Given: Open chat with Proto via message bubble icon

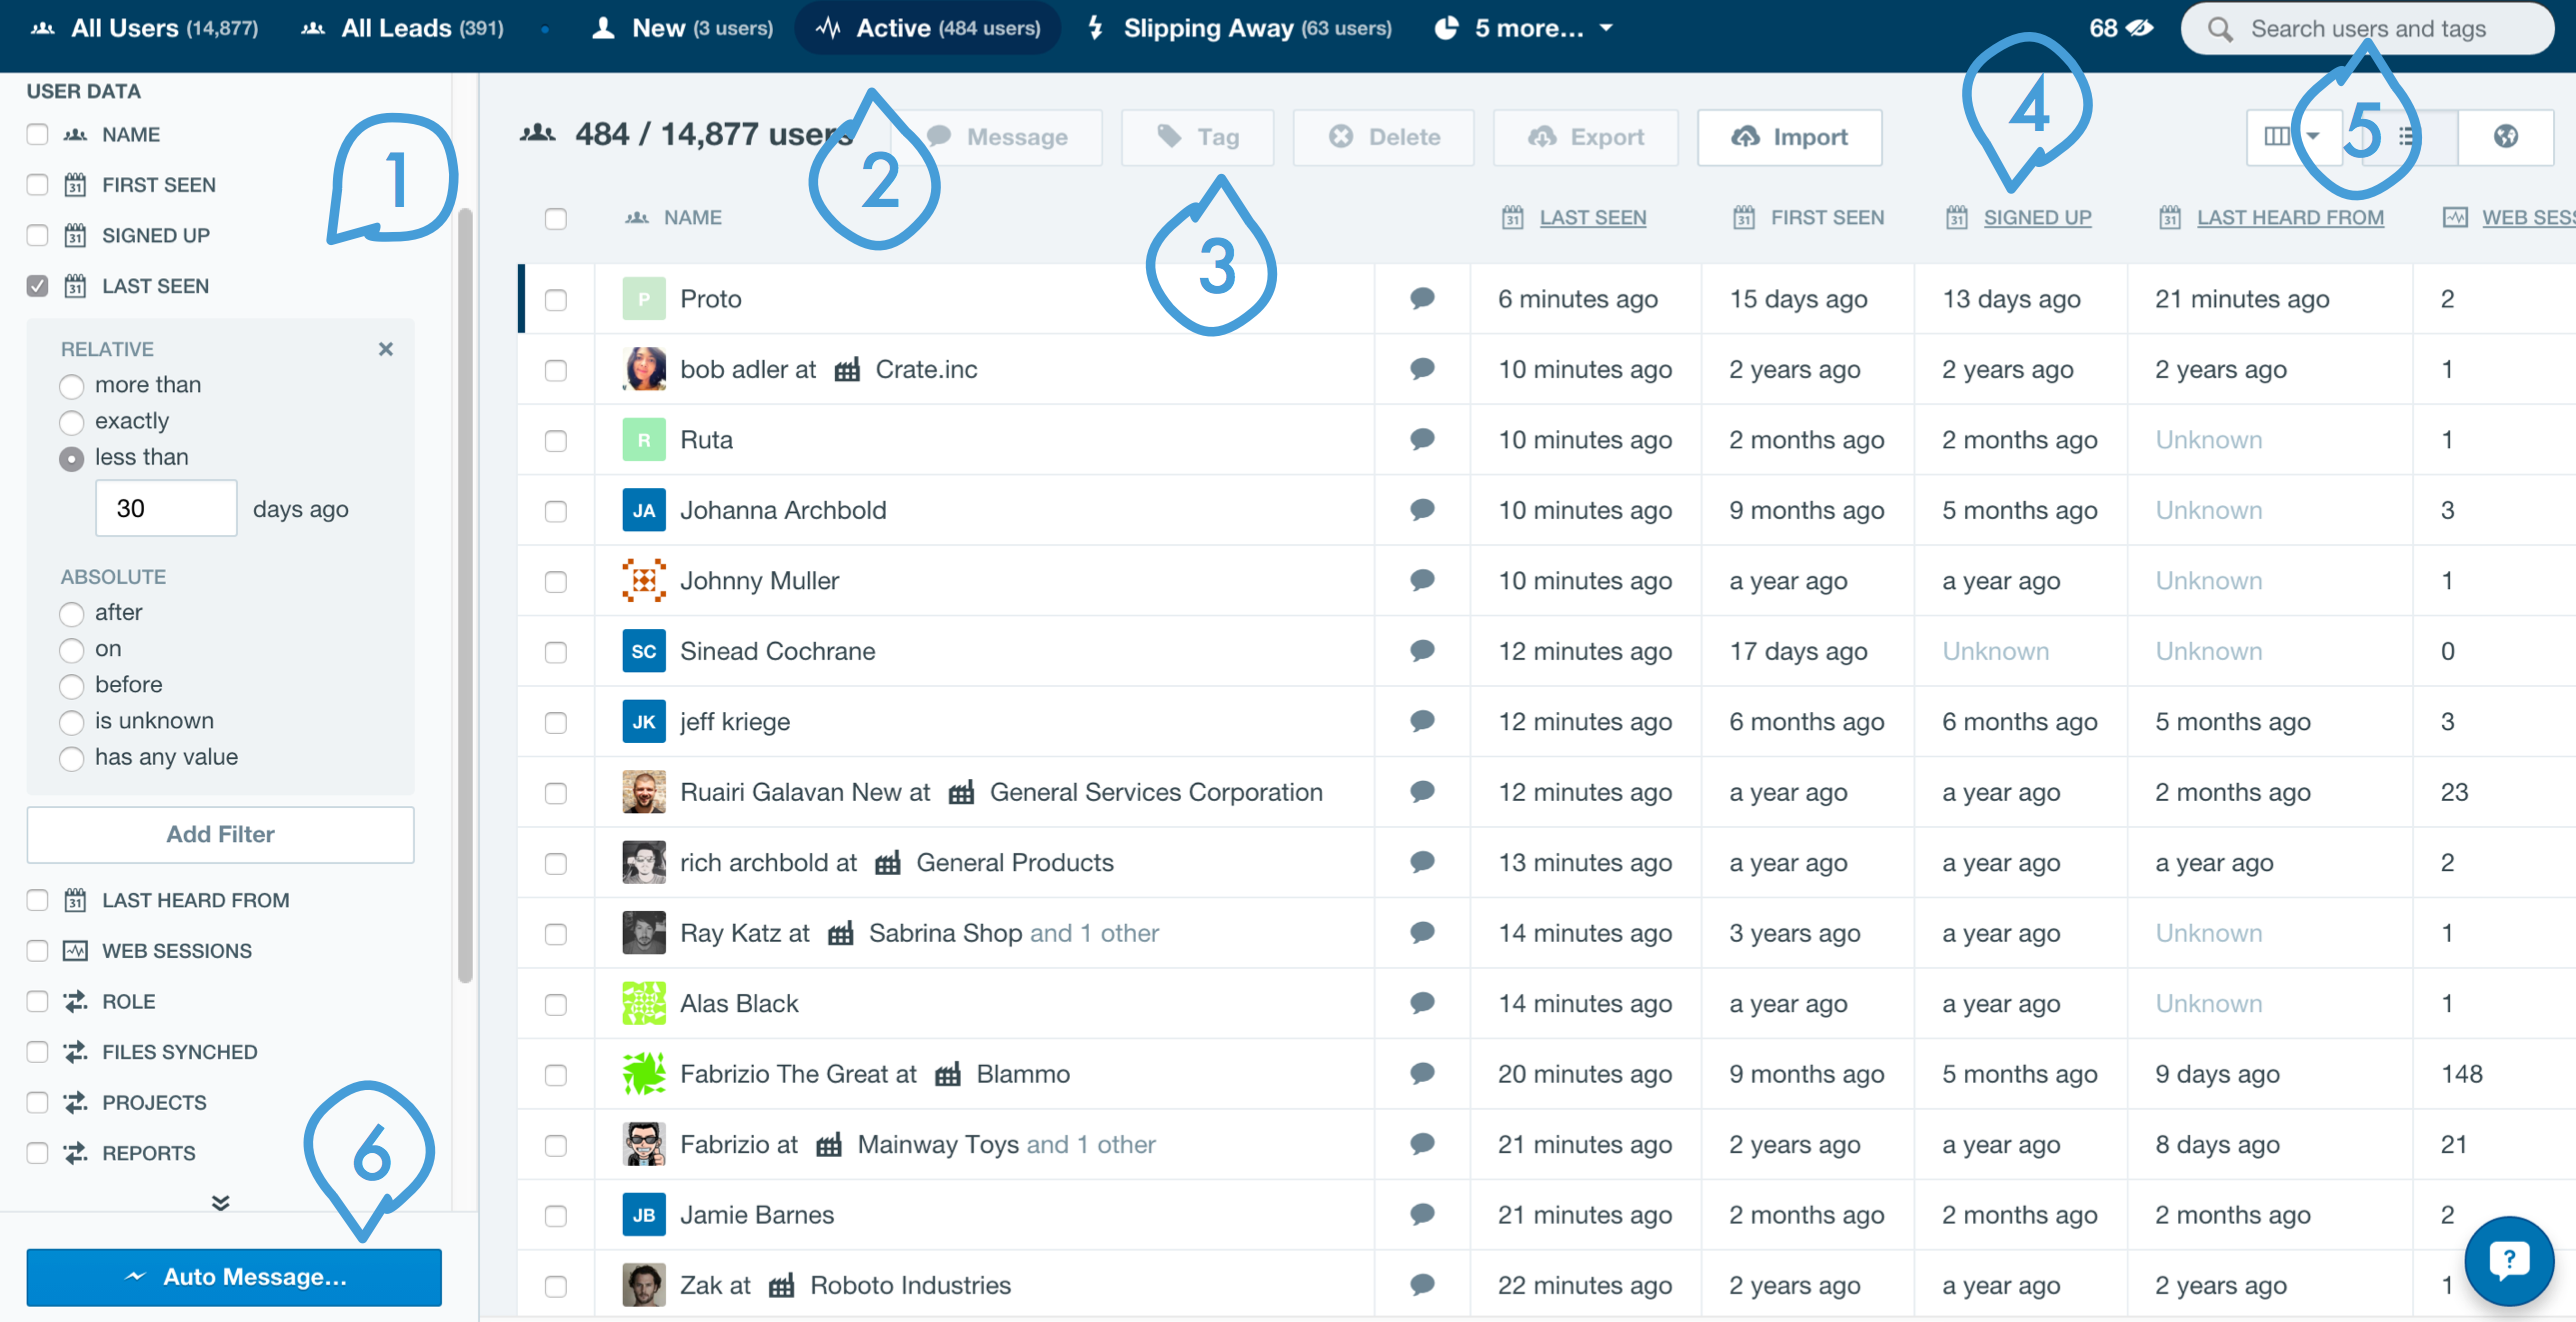Looking at the screenshot, I should (x=1422, y=298).
